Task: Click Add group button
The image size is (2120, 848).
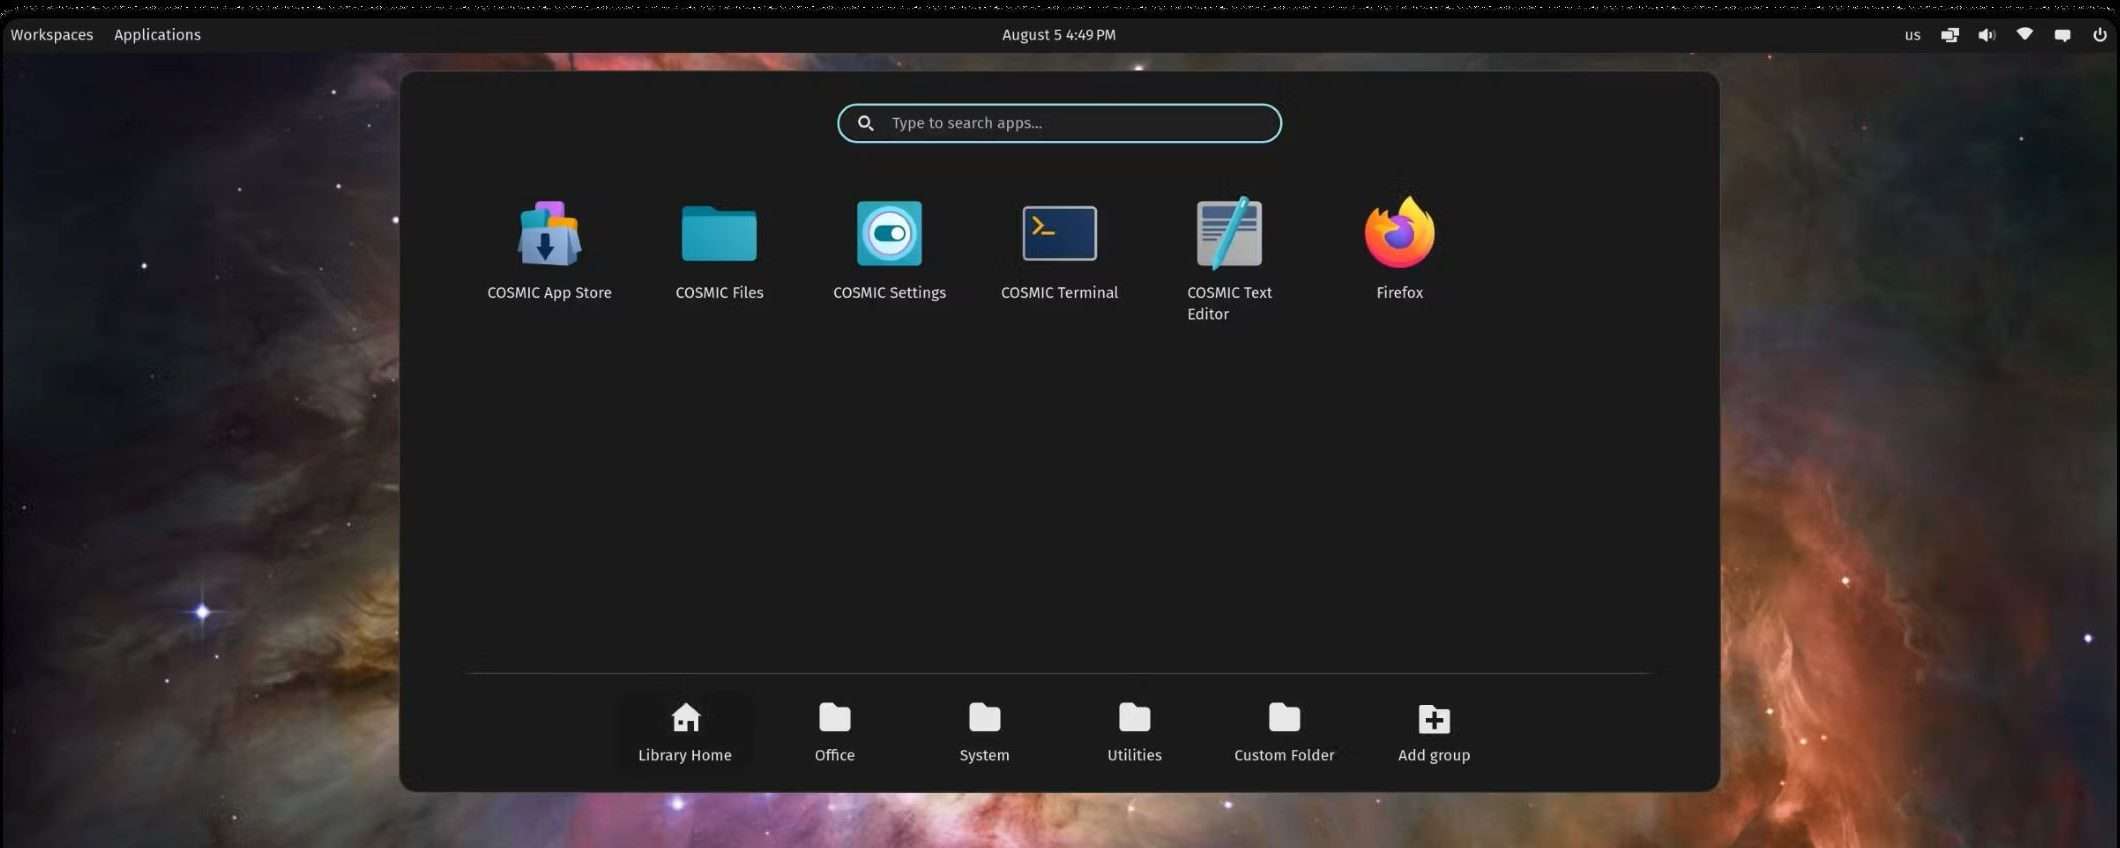Action: [1434, 732]
